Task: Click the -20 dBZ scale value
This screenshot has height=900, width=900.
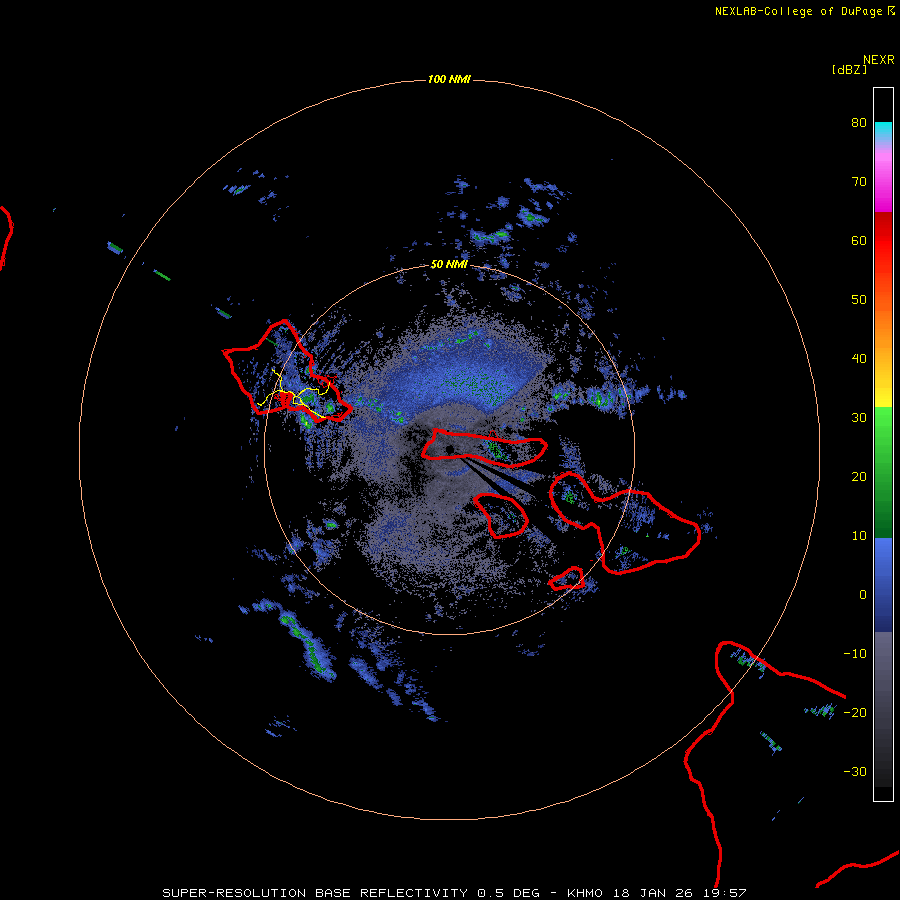Action: pos(855,713)
